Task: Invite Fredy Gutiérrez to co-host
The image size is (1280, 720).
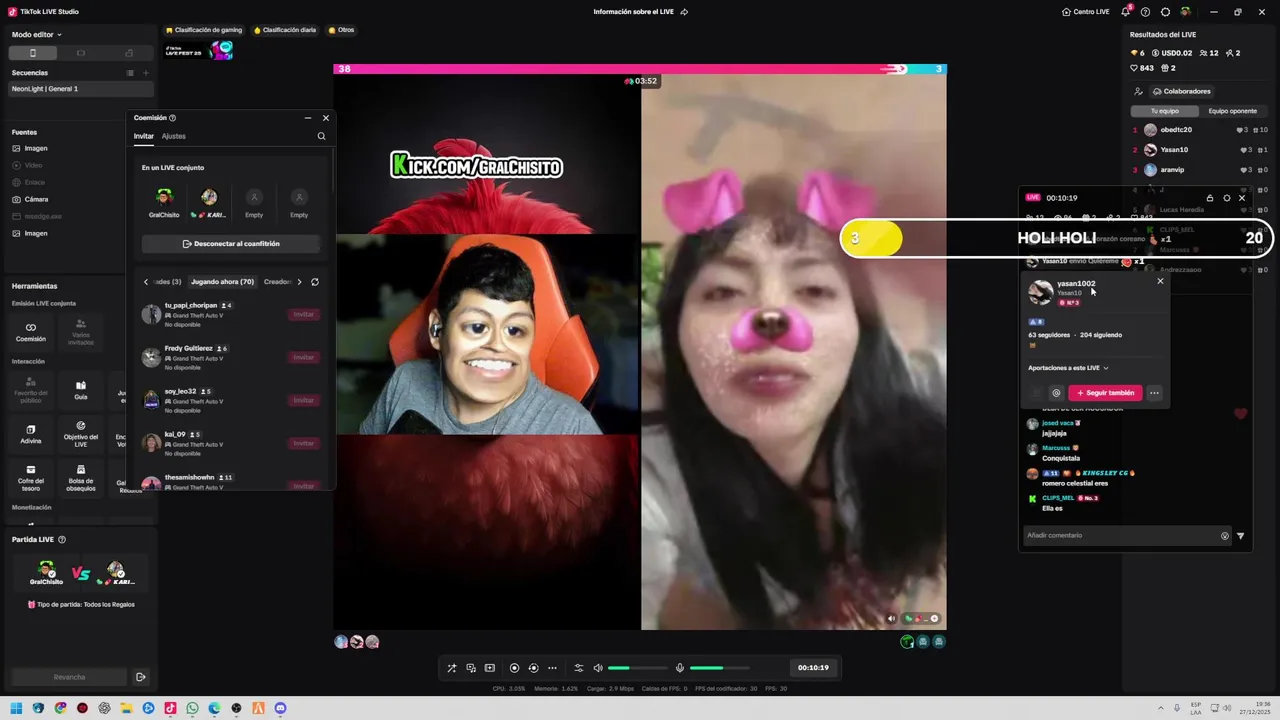Action: coord(303,357)
